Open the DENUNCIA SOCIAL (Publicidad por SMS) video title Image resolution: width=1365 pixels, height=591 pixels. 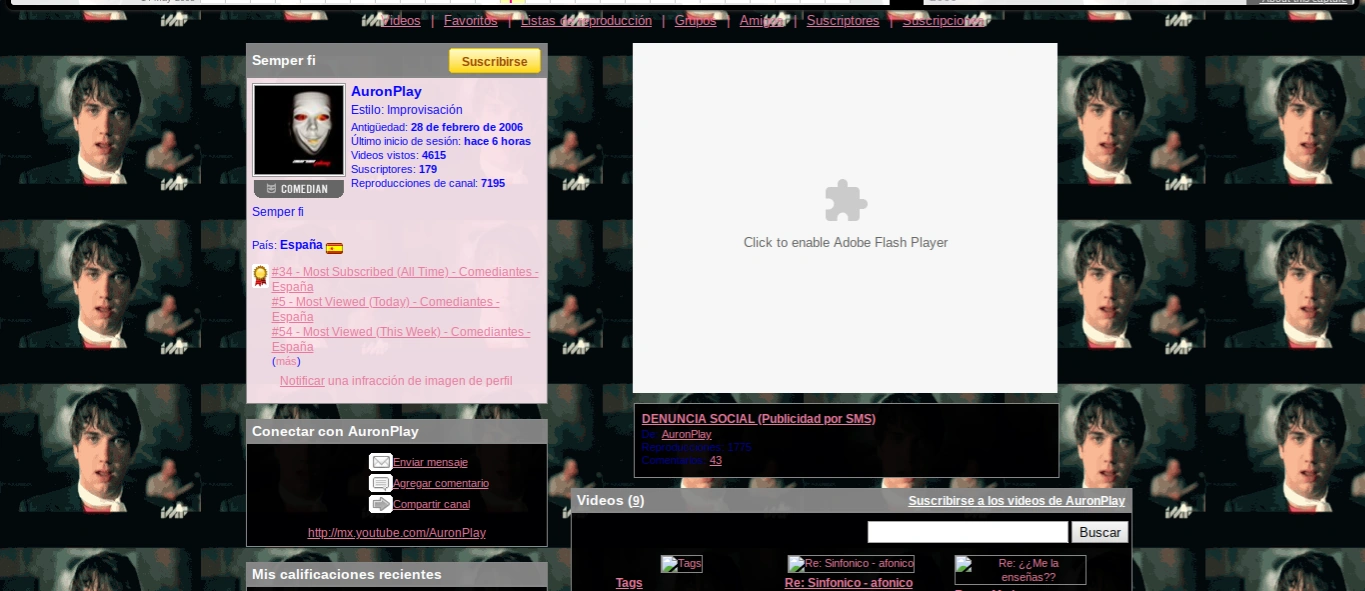tap(758, 419)
